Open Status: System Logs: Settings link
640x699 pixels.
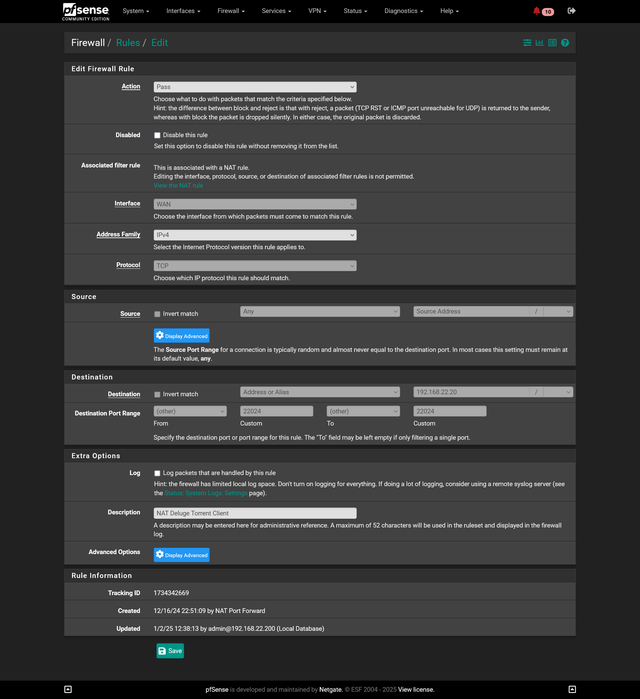tap(206, 493)
